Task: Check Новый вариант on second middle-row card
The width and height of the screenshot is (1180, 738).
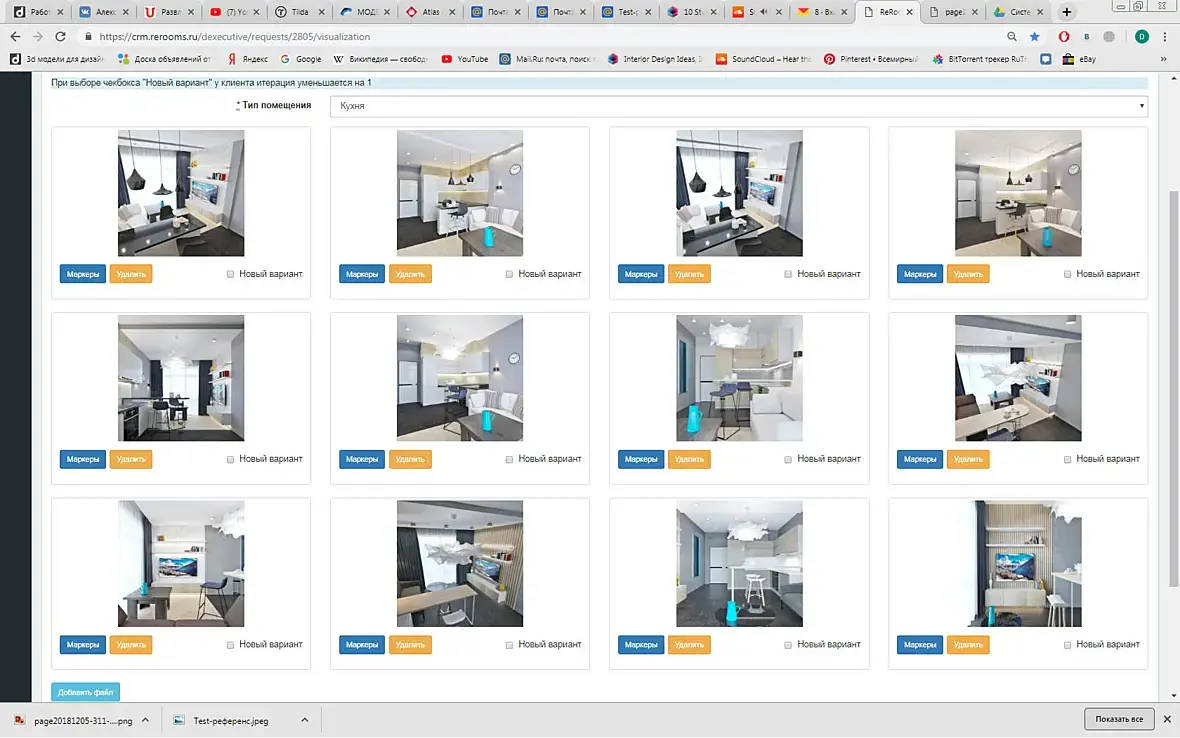Action: [509, 459]
